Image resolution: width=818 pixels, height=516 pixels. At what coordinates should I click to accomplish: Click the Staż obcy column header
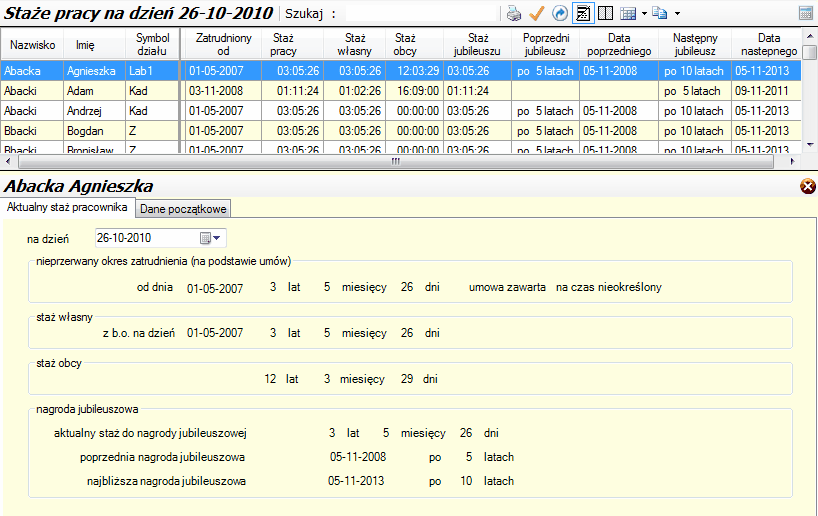tap(405, 44)
